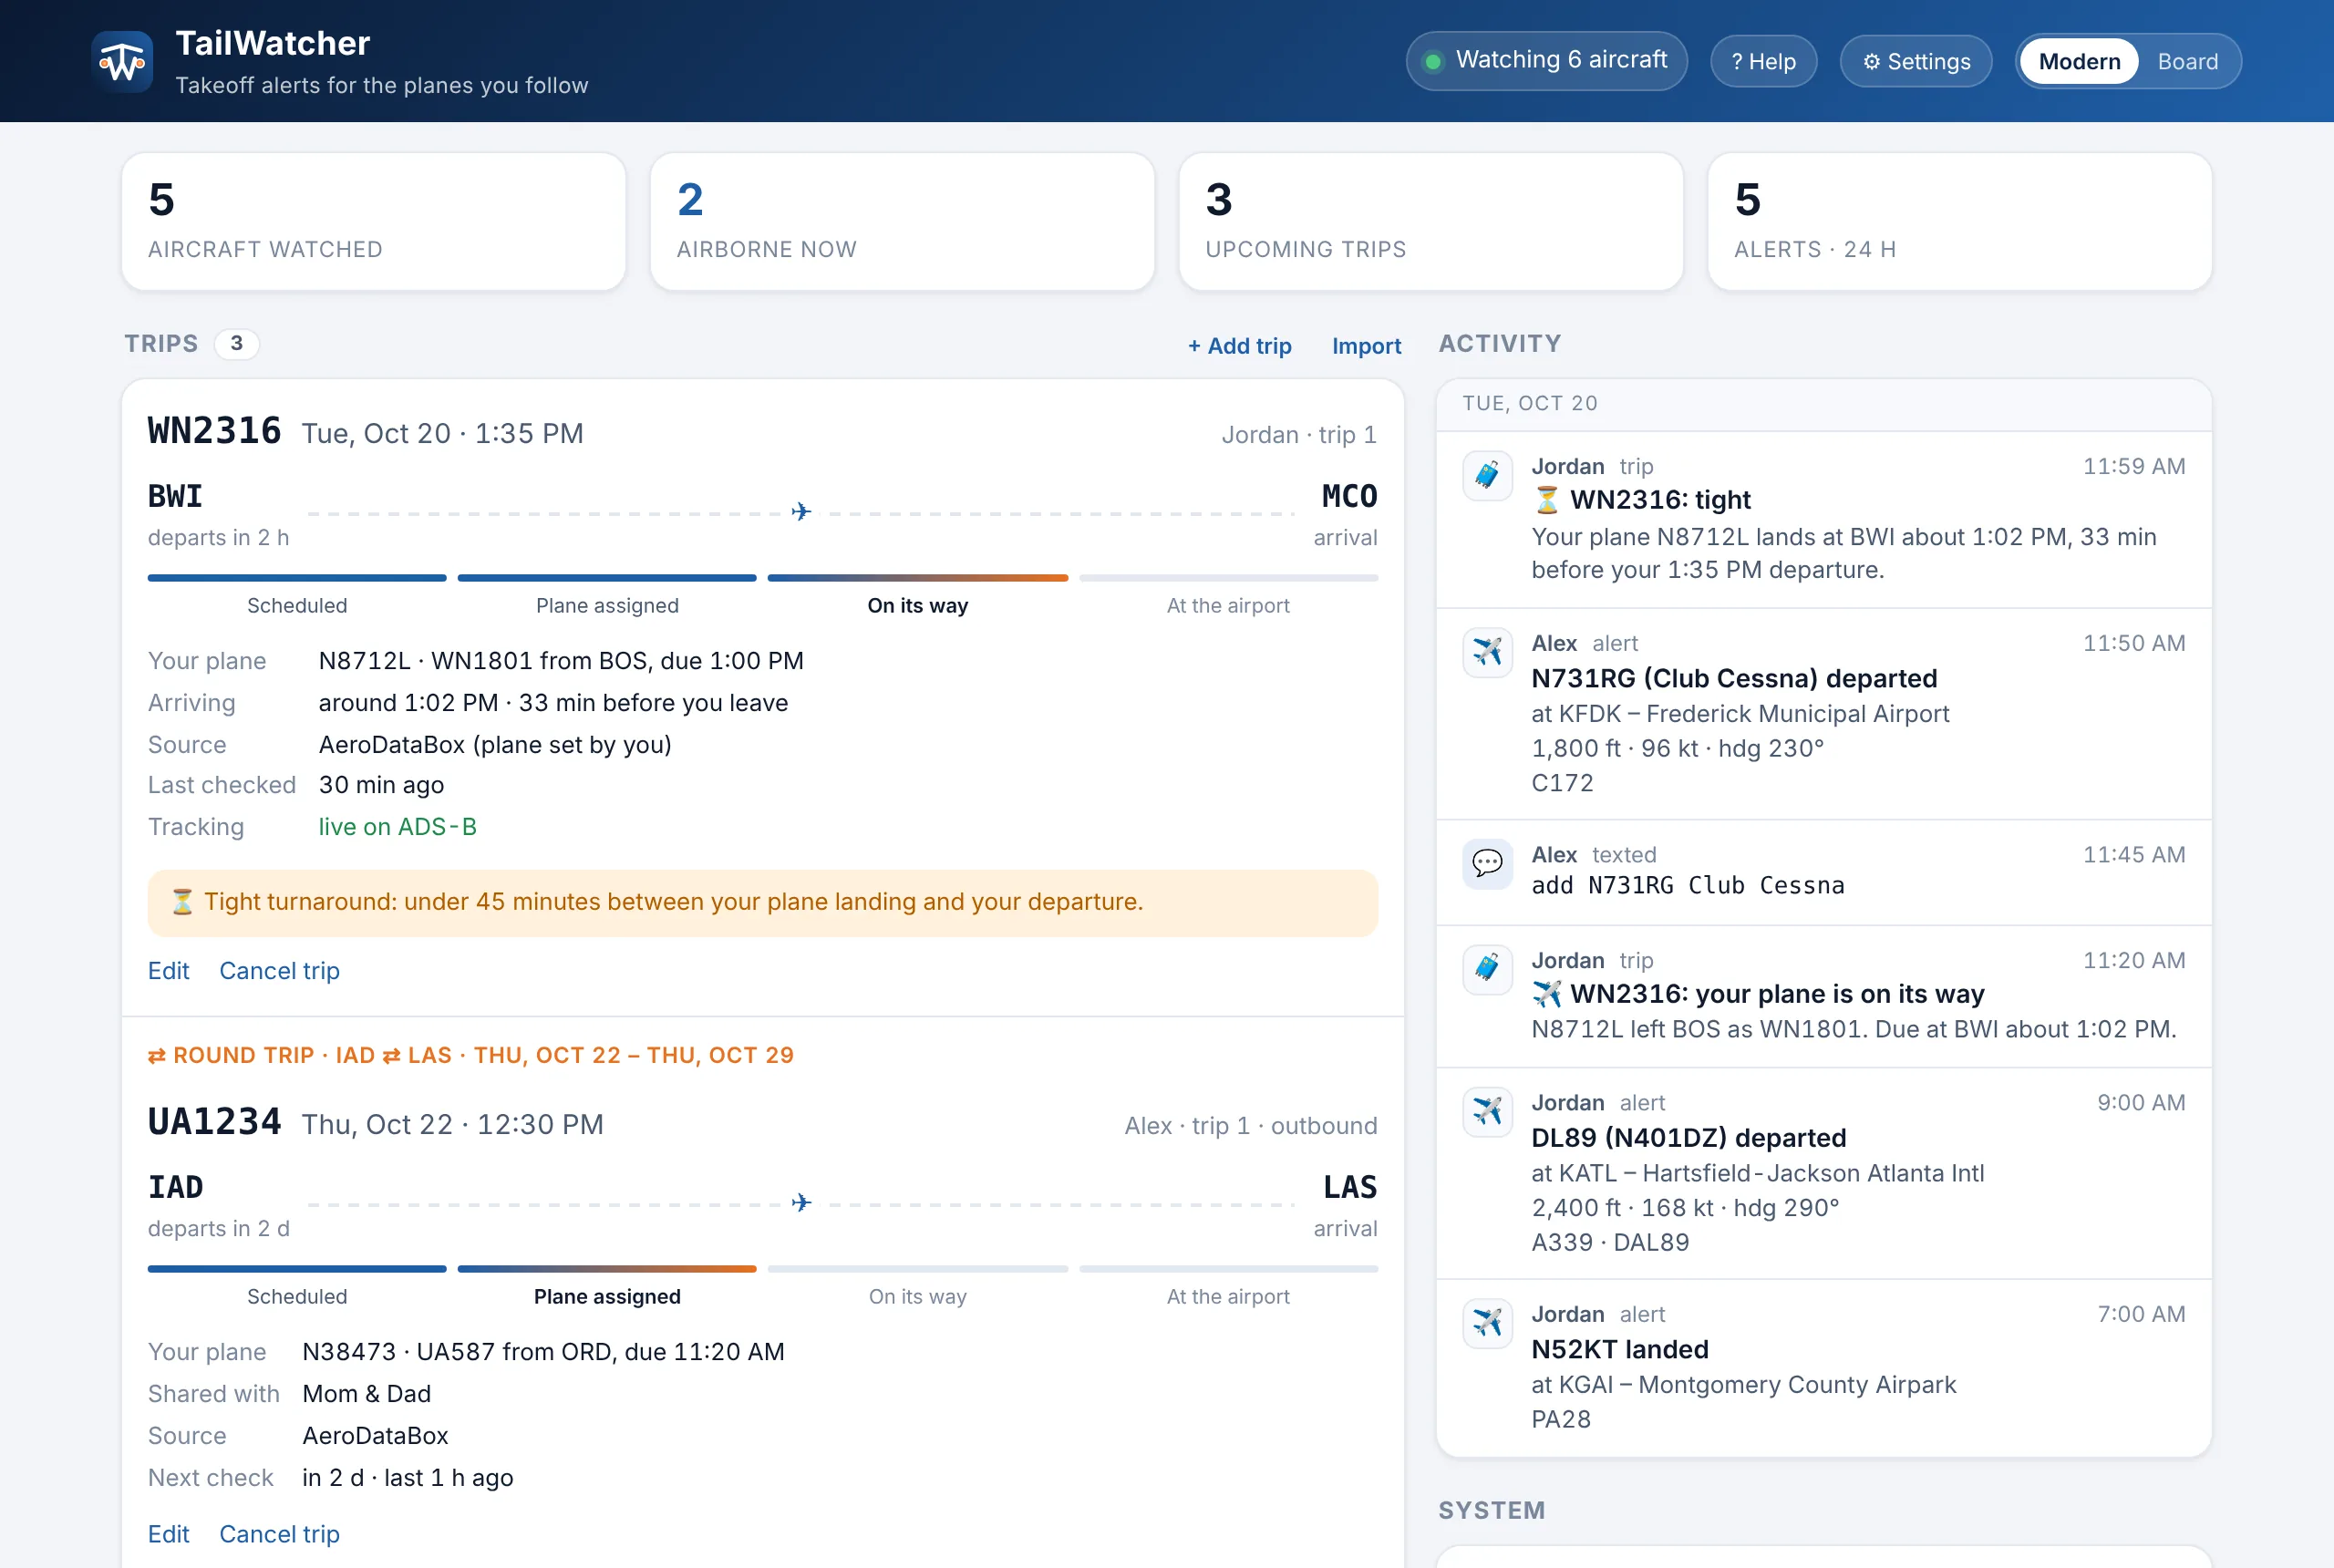Click the SYSTEM section heading
This screenshot has width=2334, height=1568.
1491,1511
